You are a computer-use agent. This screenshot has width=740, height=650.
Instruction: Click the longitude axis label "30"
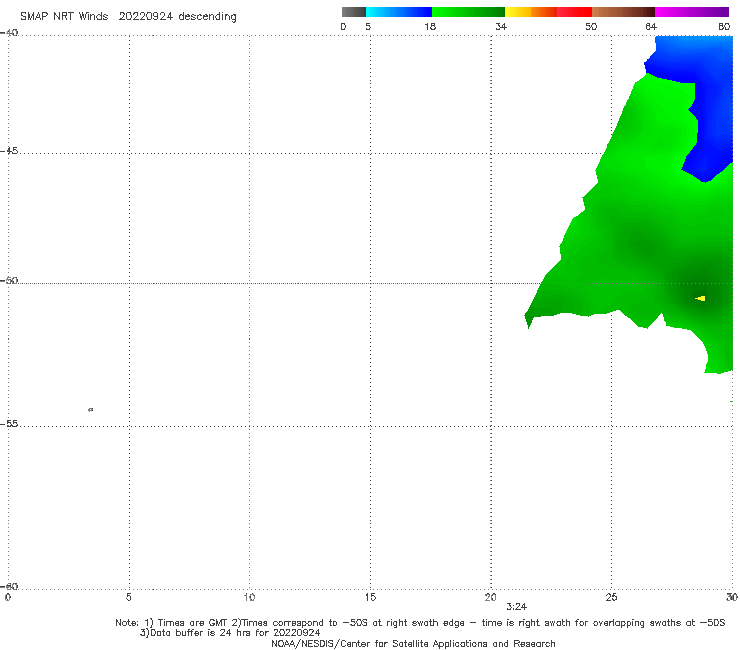(732, 597)
